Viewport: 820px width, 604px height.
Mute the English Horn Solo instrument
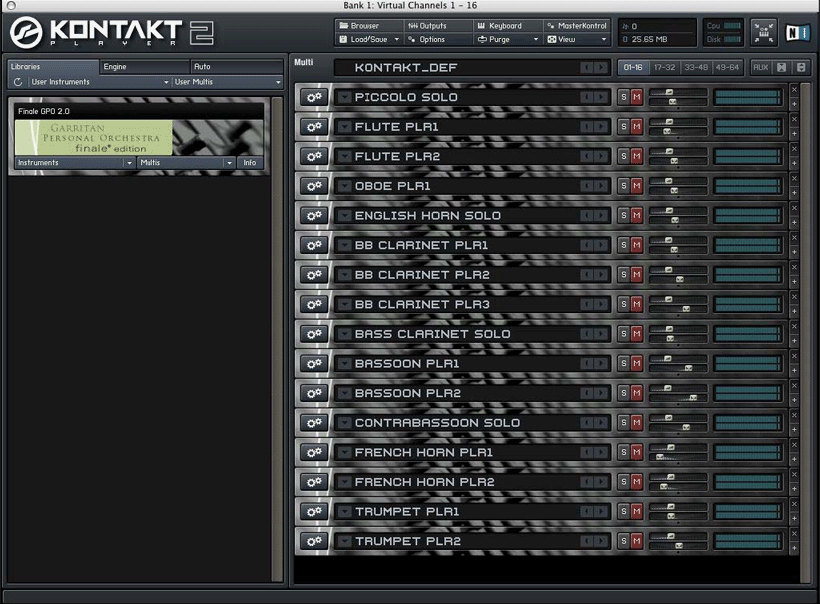click(636, 215)
